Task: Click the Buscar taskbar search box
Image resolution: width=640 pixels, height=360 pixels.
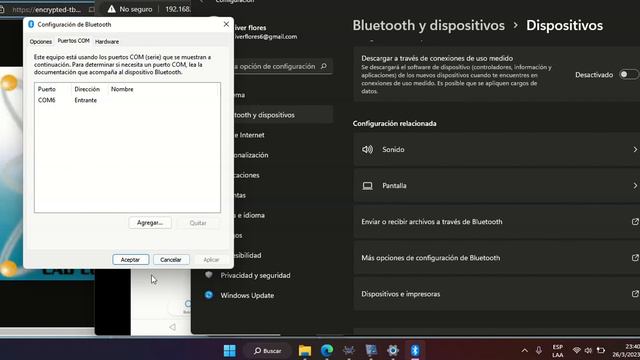Action: [x=268, y=351]
